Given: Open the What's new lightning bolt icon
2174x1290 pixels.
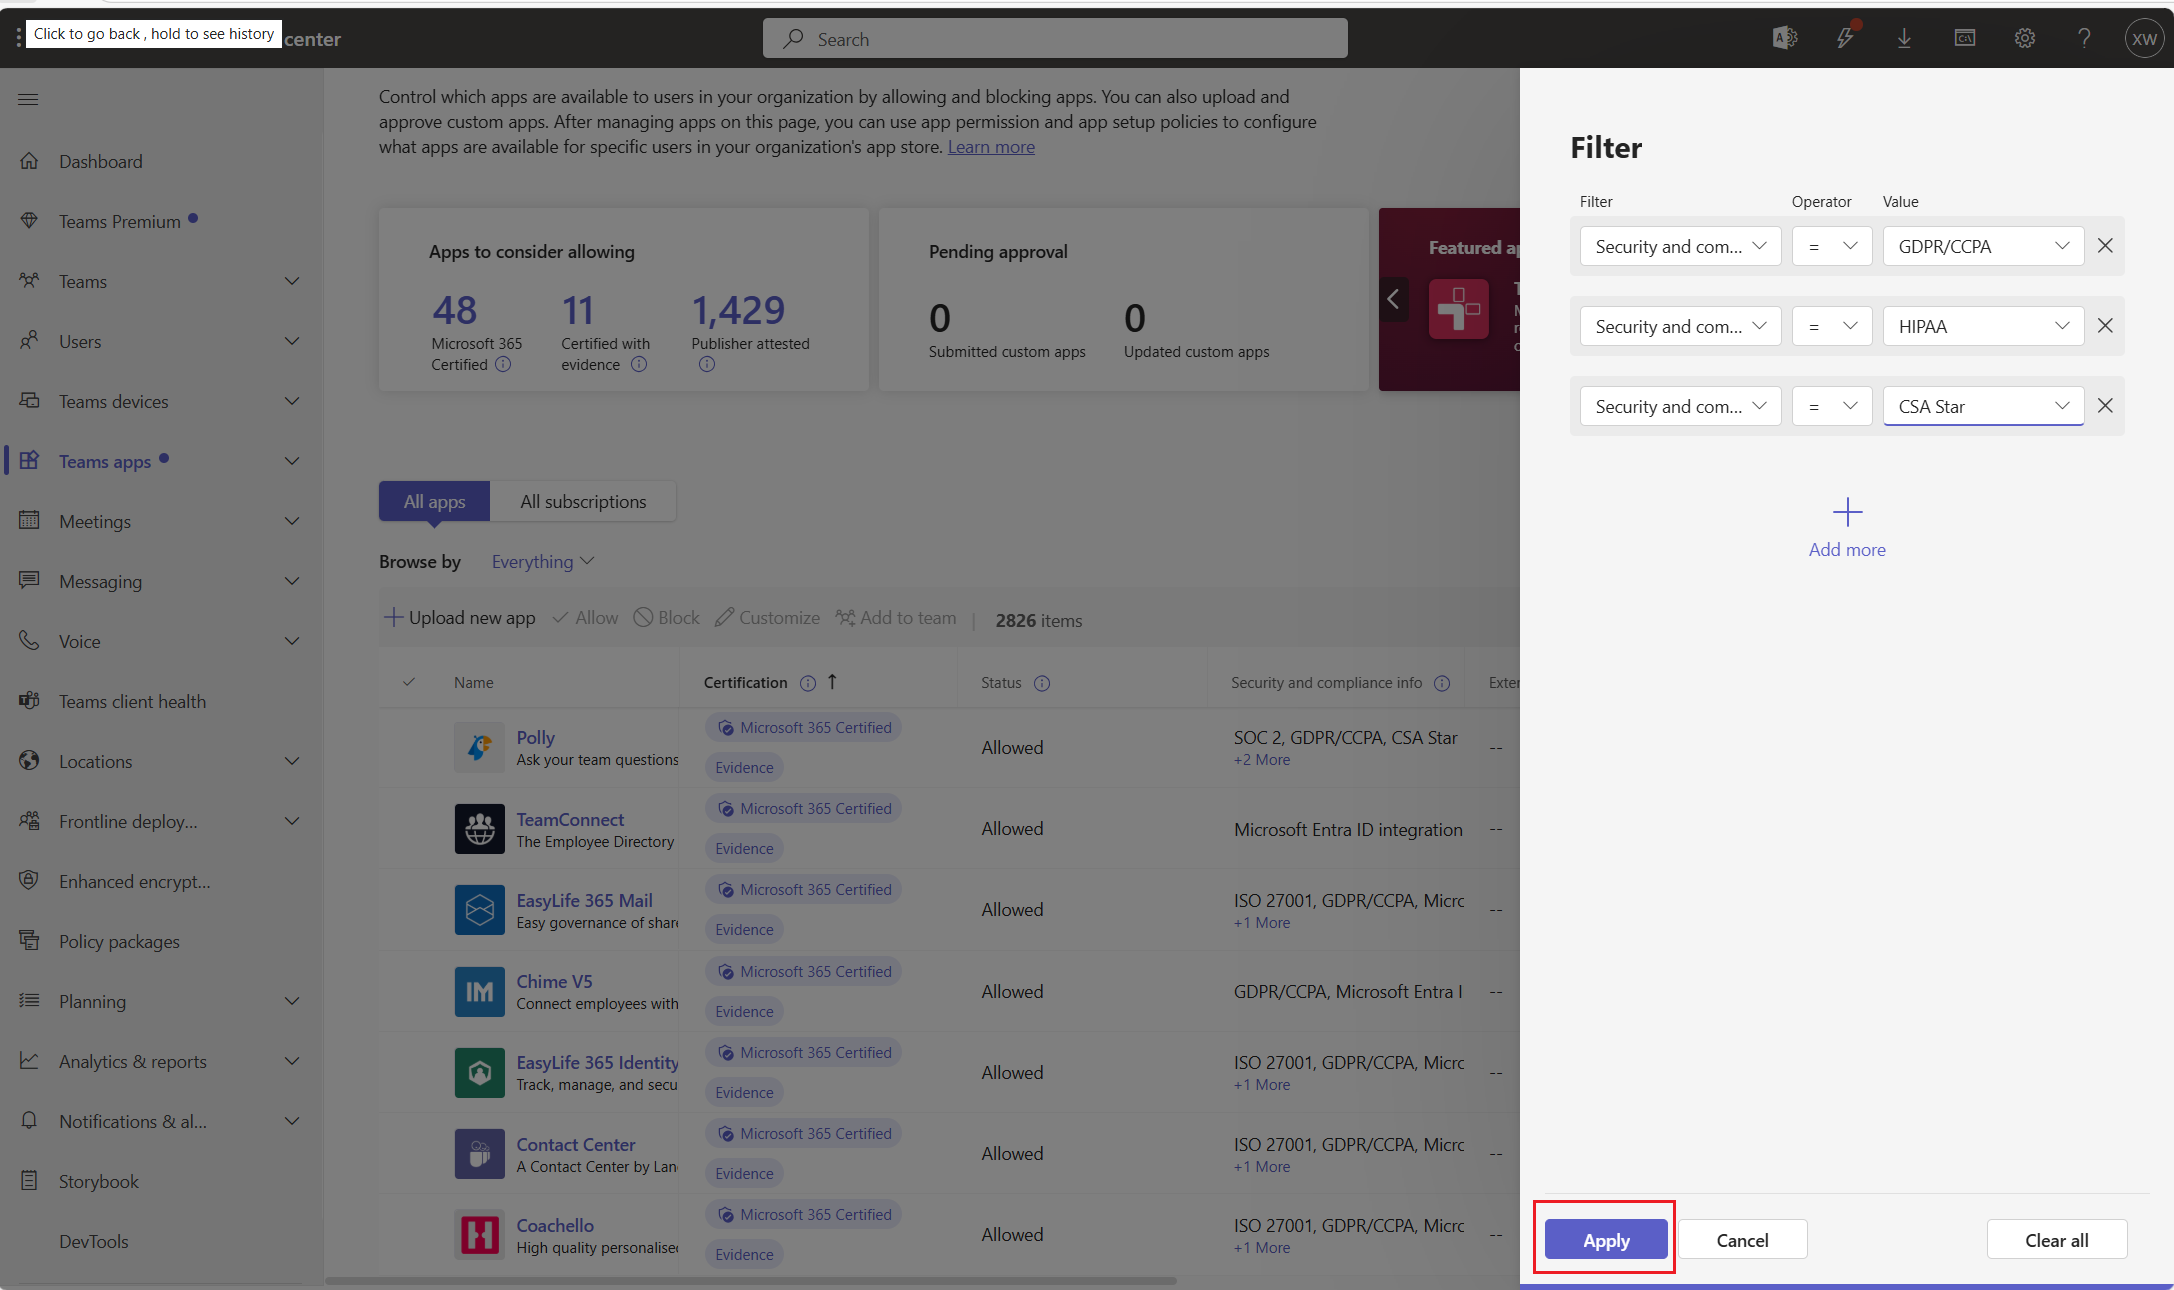Looking at the screenshot, I should (1845, 38).
